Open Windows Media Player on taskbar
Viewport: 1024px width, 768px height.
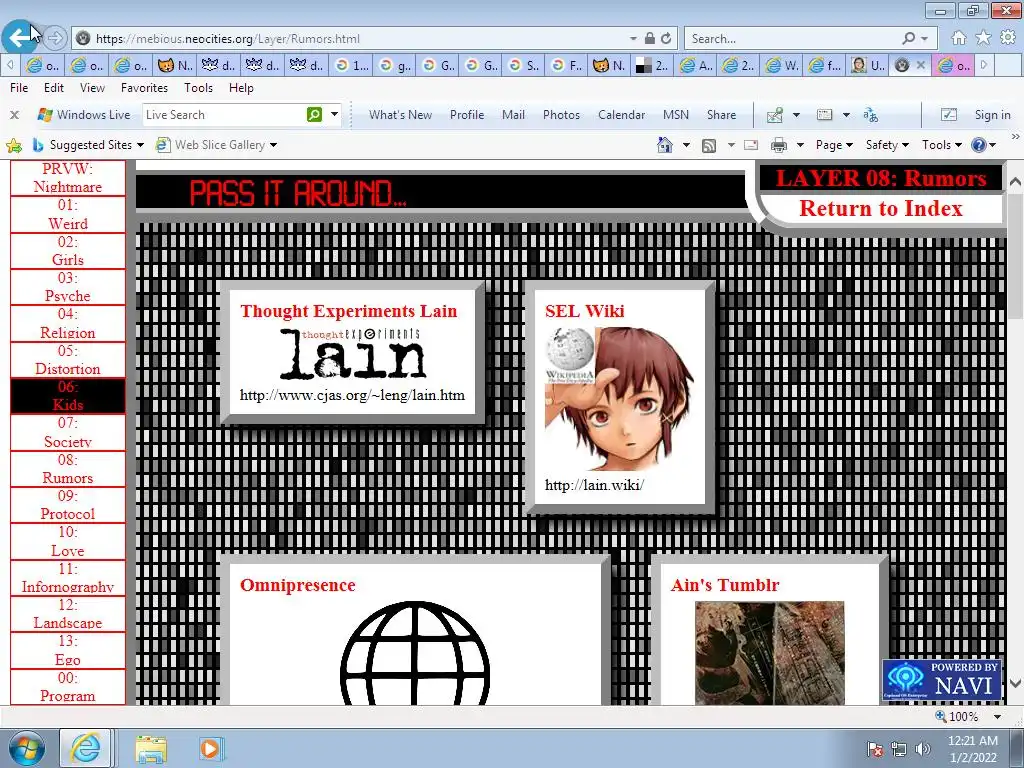(x=210, y=749)
